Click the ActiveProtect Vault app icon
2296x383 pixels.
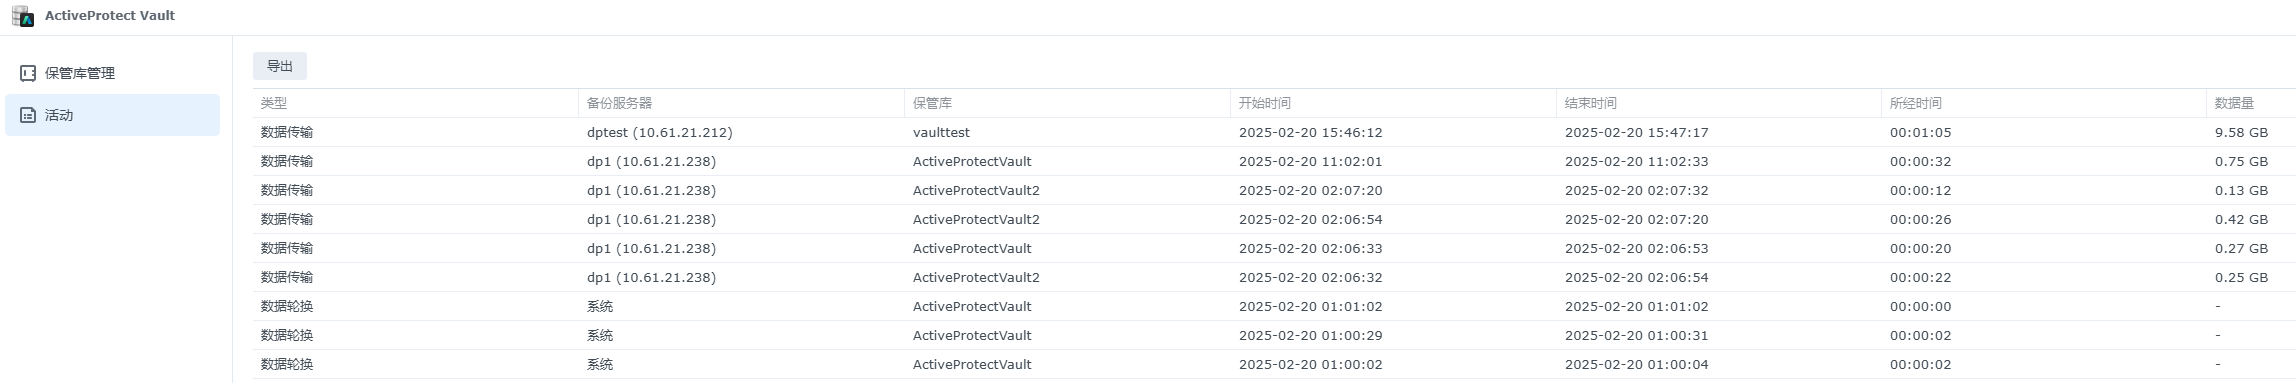pos(22,16)
